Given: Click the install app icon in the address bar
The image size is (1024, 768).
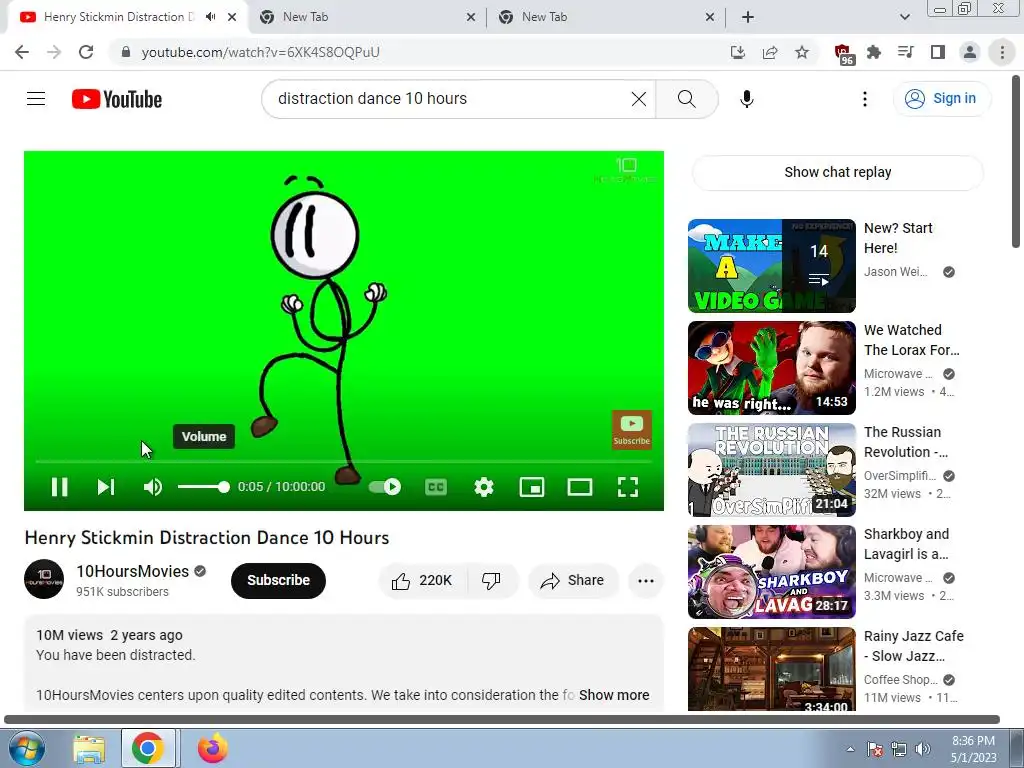Looking at the screenshot, I should click(737, 52).
